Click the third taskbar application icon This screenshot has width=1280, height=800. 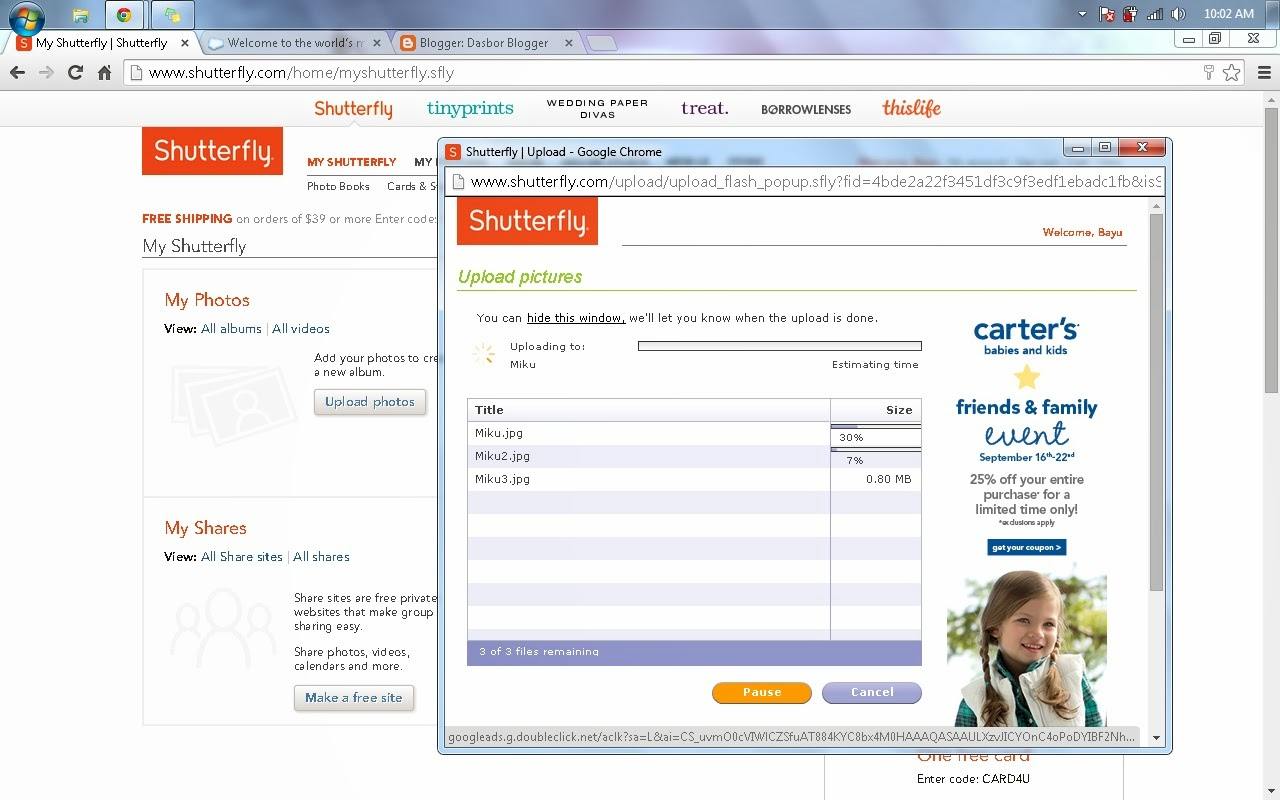[x=173, y=15]
